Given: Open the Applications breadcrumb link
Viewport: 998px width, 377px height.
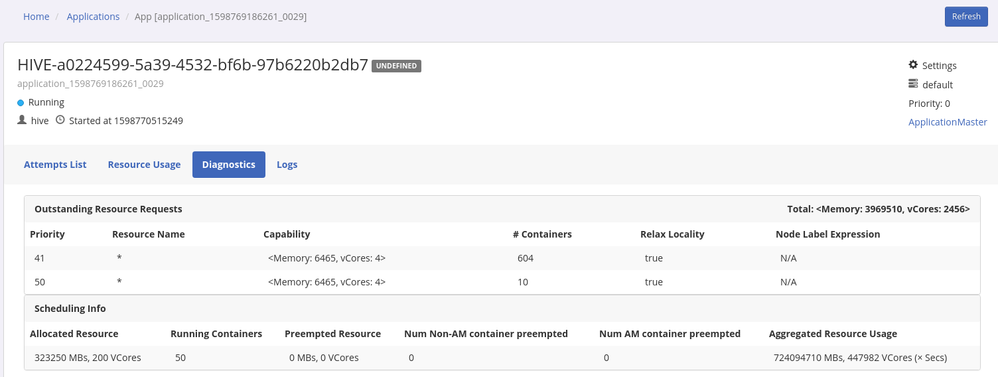Looking at the screenshot, I should (93, 17).
